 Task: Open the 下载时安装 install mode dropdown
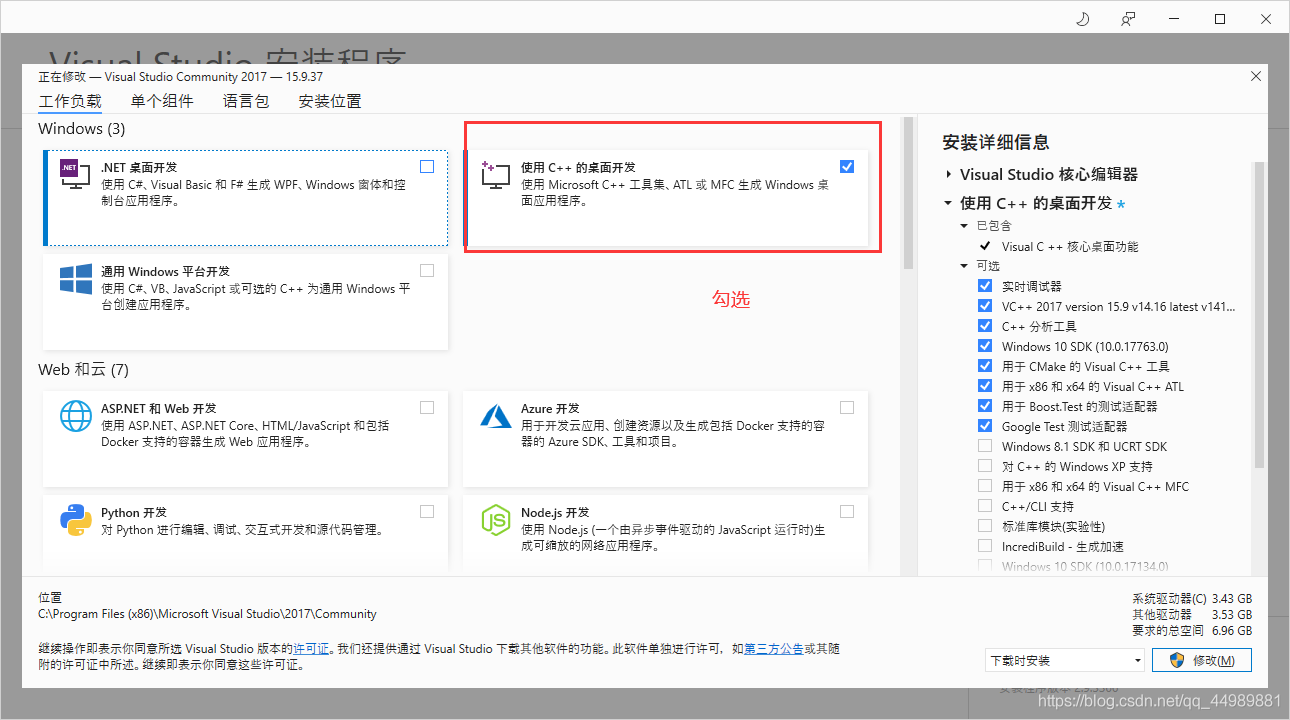click(1064, 660)
